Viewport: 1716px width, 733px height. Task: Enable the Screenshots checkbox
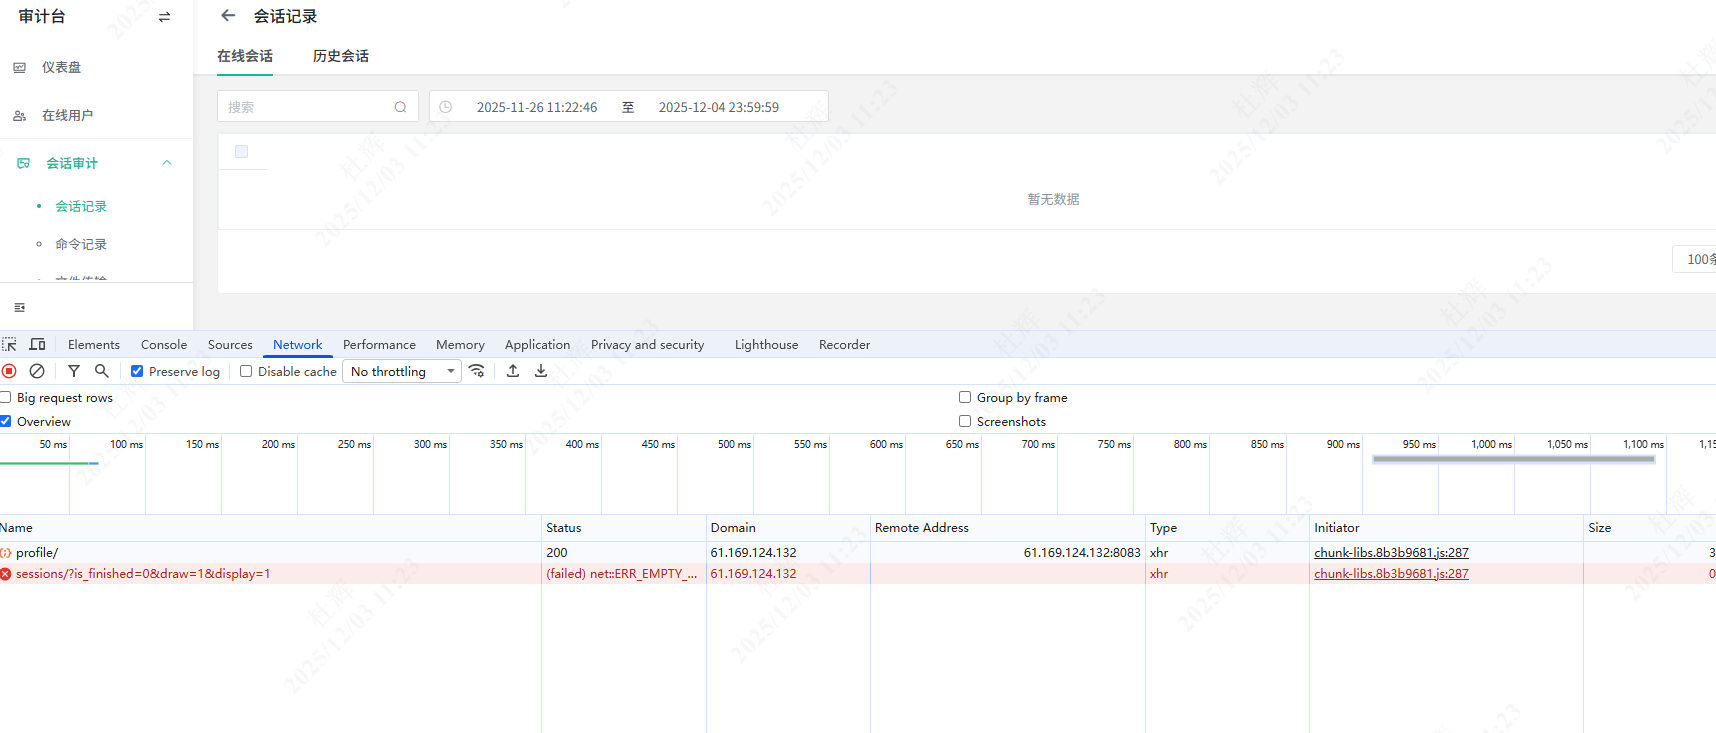[x=965, y=421]
